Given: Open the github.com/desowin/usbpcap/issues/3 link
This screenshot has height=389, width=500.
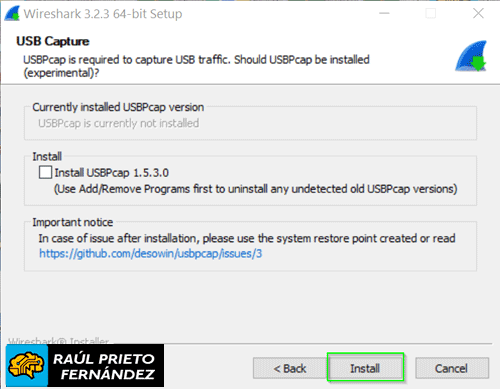Looking at the screenshot, I should click(150, 254).
